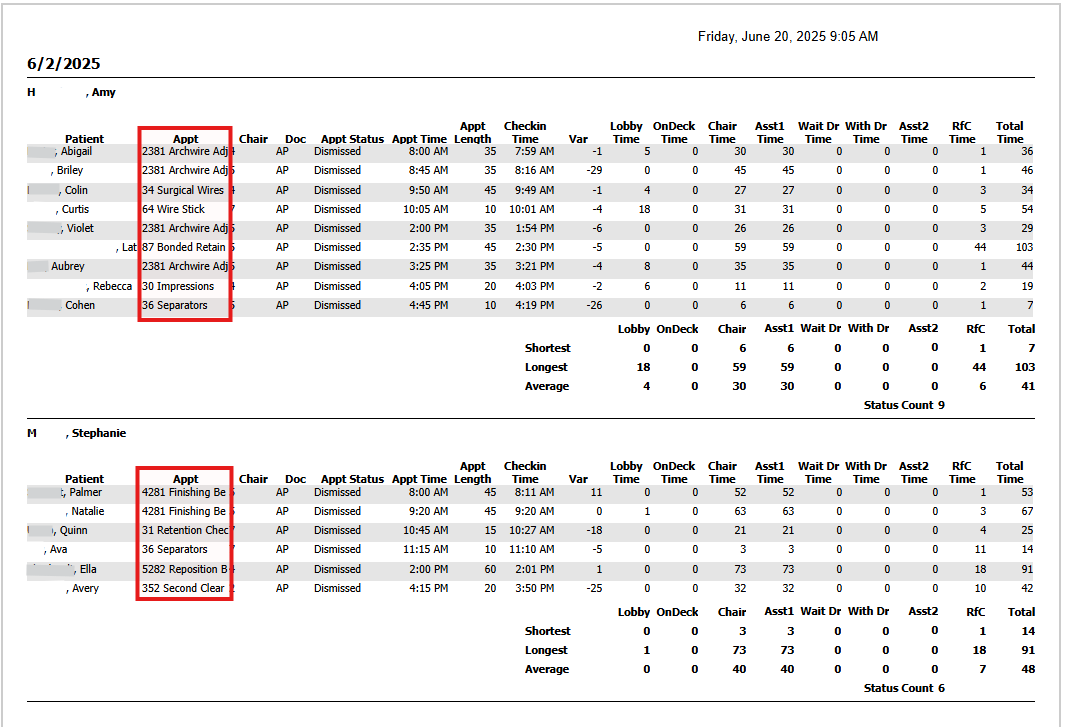Image resolution: width=1075 pixels, height=727 pixels.
Task: Select Ella's 5282 Reposition B appointment
Action: click(185, 569)
